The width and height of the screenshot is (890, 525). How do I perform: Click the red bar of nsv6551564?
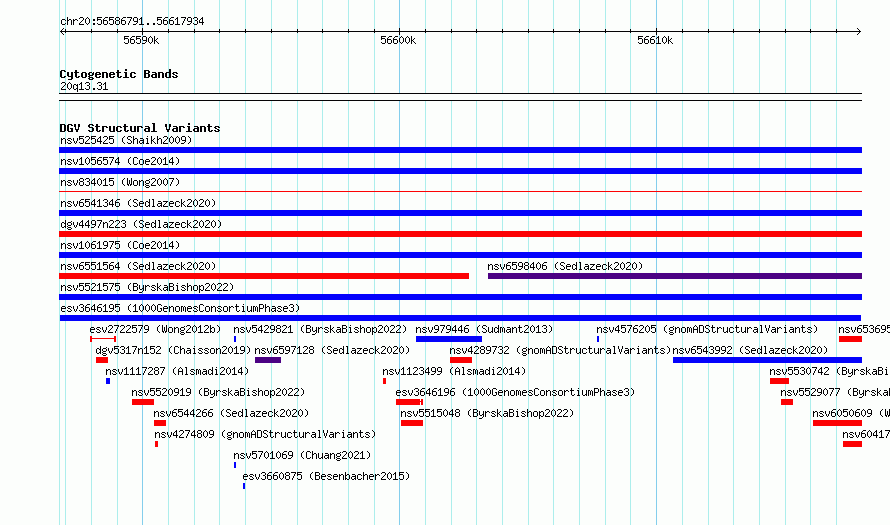tap(264, 276)
